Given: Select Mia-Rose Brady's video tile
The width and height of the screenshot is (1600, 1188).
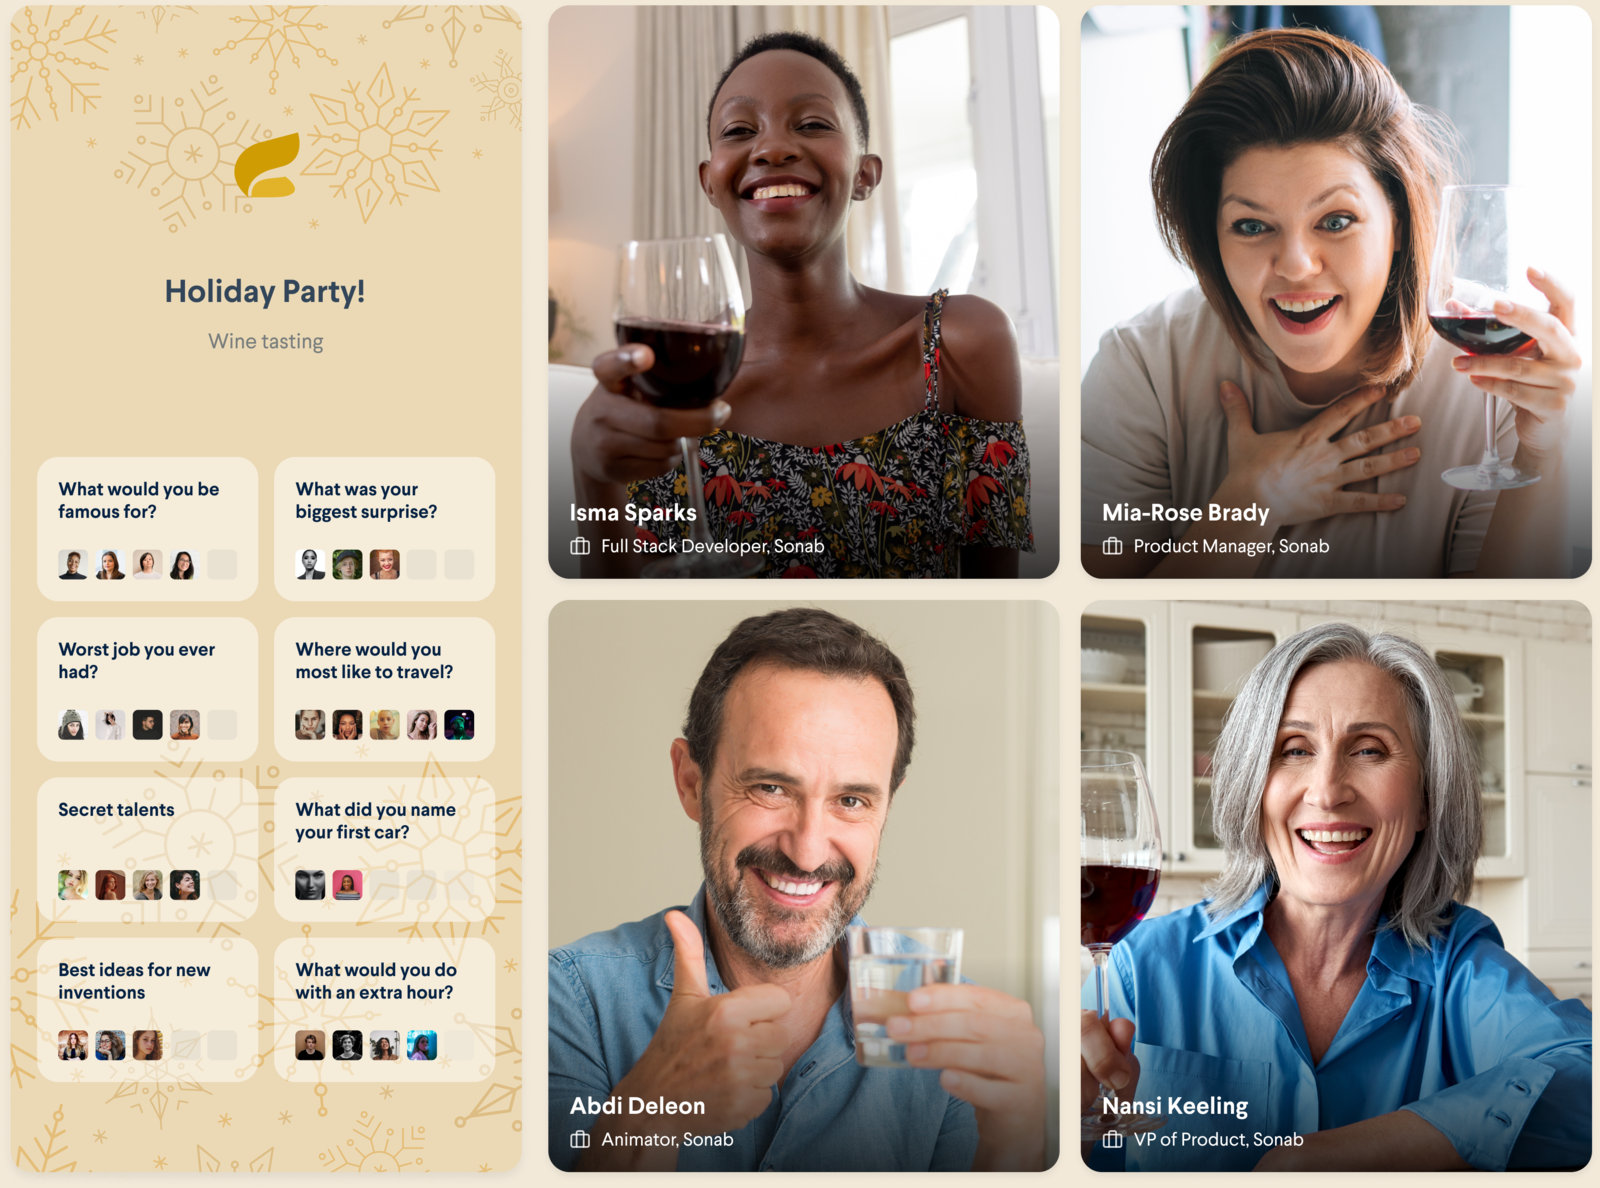Looking at the screenshot, I should pos(1336,292).
